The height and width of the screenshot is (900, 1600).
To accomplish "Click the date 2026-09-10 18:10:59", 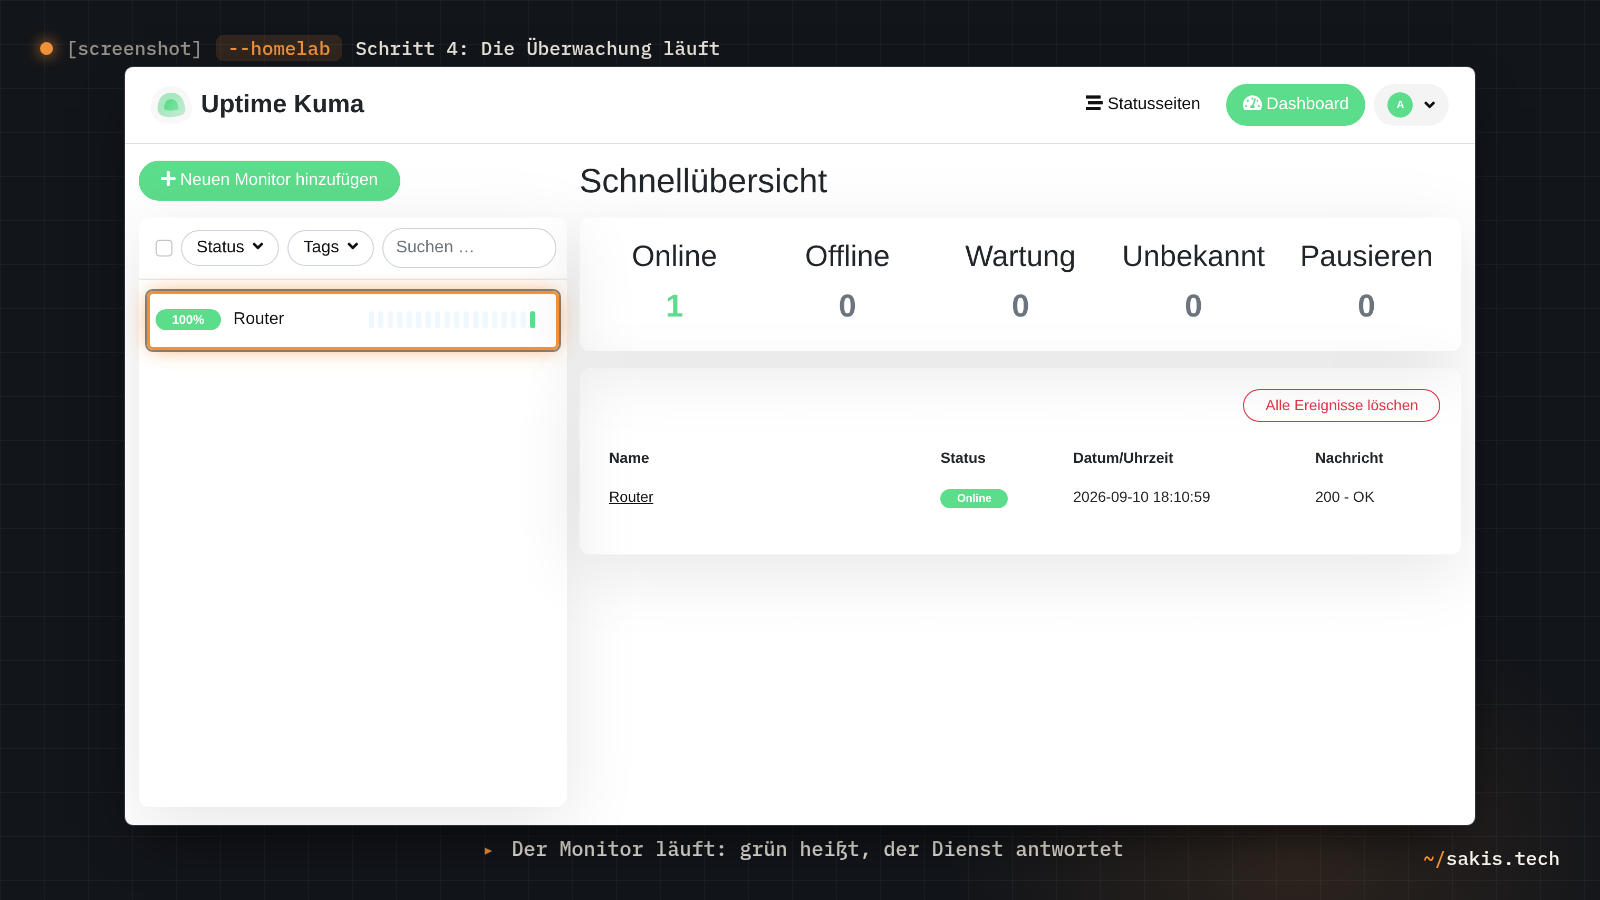I will point(1141,497).
